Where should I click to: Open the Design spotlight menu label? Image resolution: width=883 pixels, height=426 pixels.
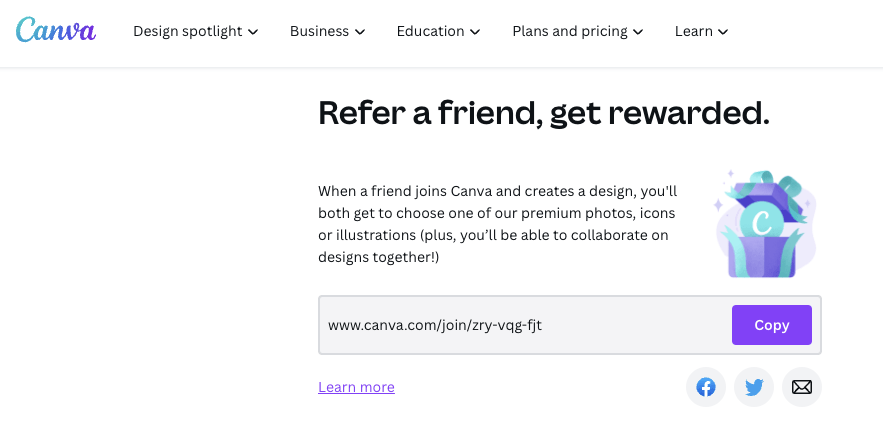188,31
